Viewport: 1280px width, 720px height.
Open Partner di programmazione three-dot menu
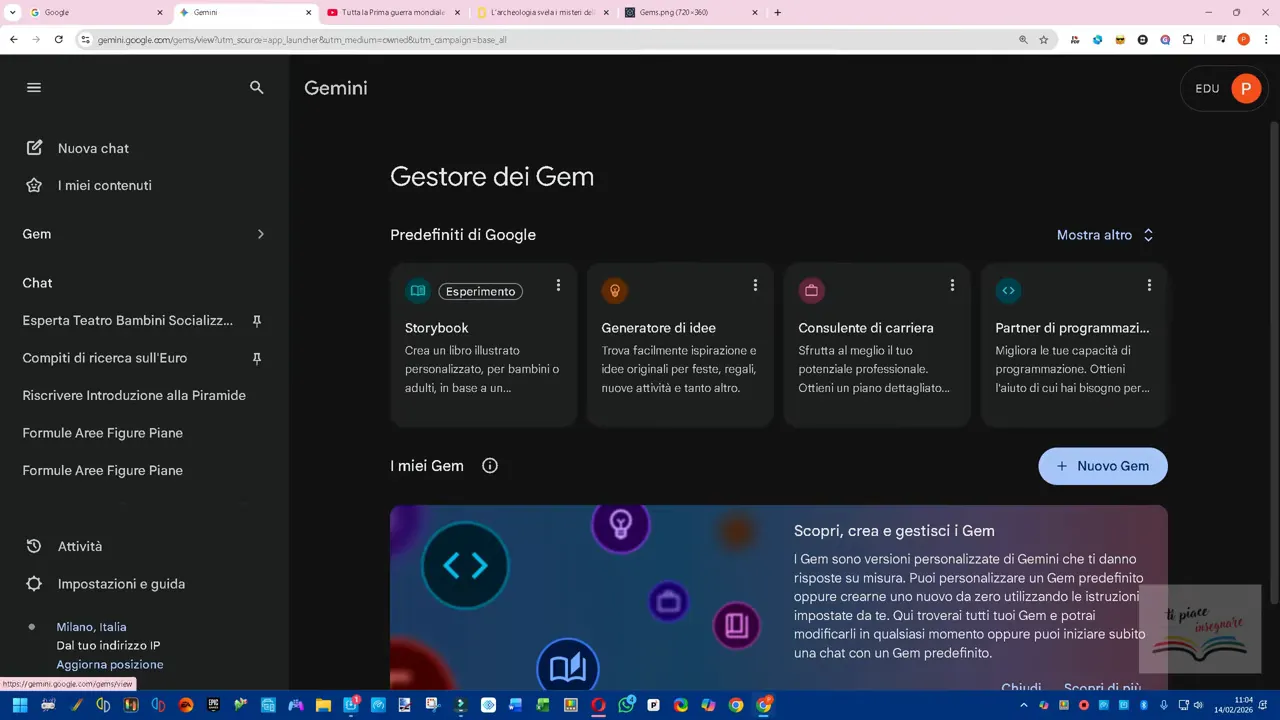1149,285
